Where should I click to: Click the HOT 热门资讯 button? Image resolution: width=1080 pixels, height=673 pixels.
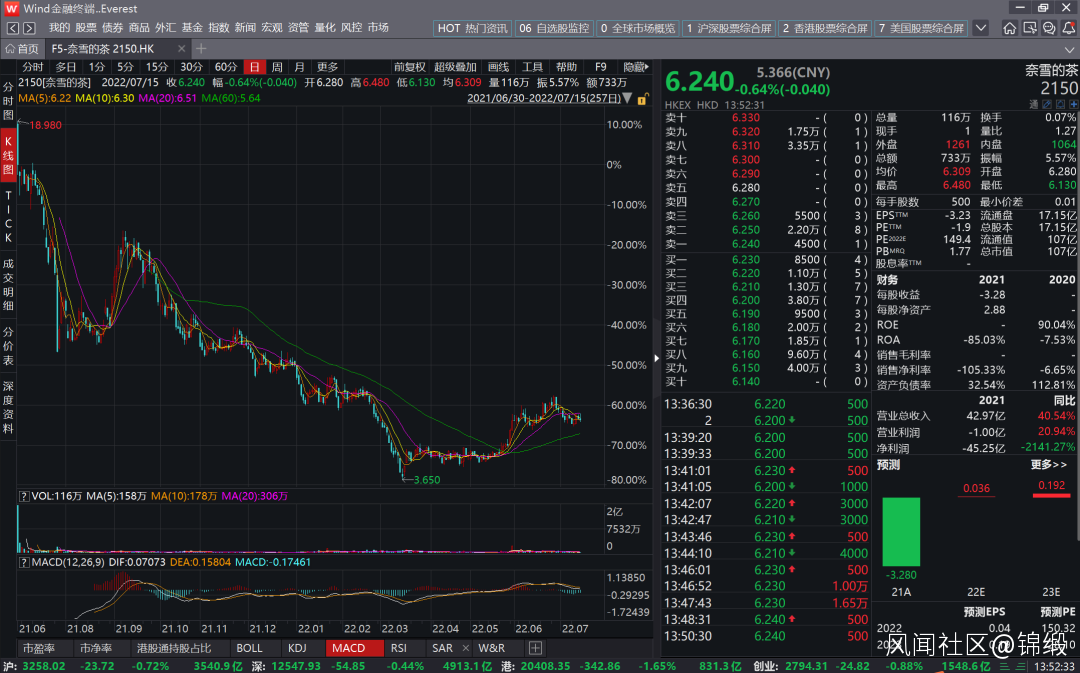[x=472, y=28]
